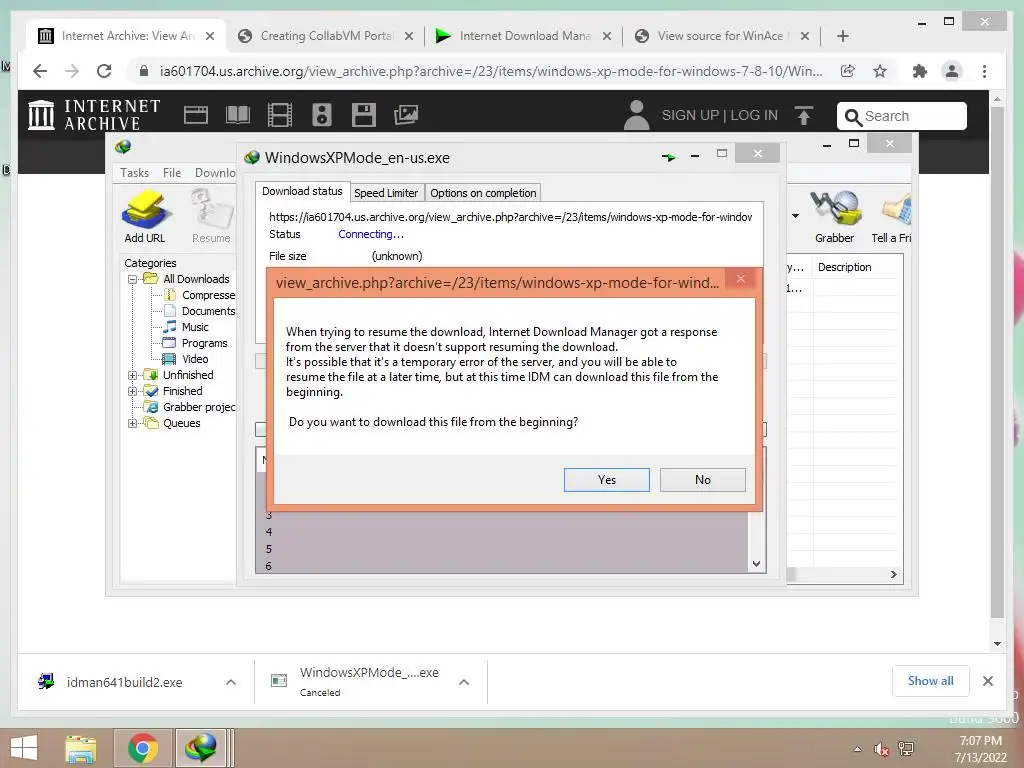Screen dimensions: 1024x768
Task: Select the All Downloads category
Action: (x=196, y=279)
